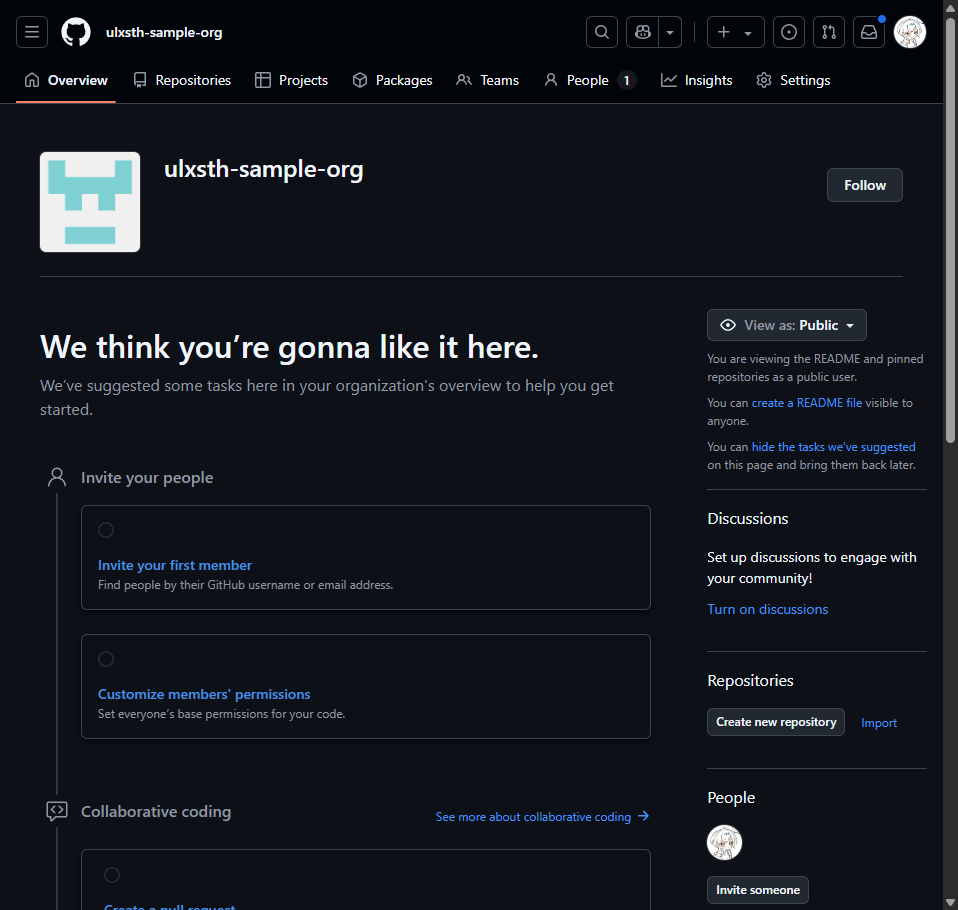Open Customize members' permissions link
This screenshot has width=958, height=910.
tap(204, 694)
